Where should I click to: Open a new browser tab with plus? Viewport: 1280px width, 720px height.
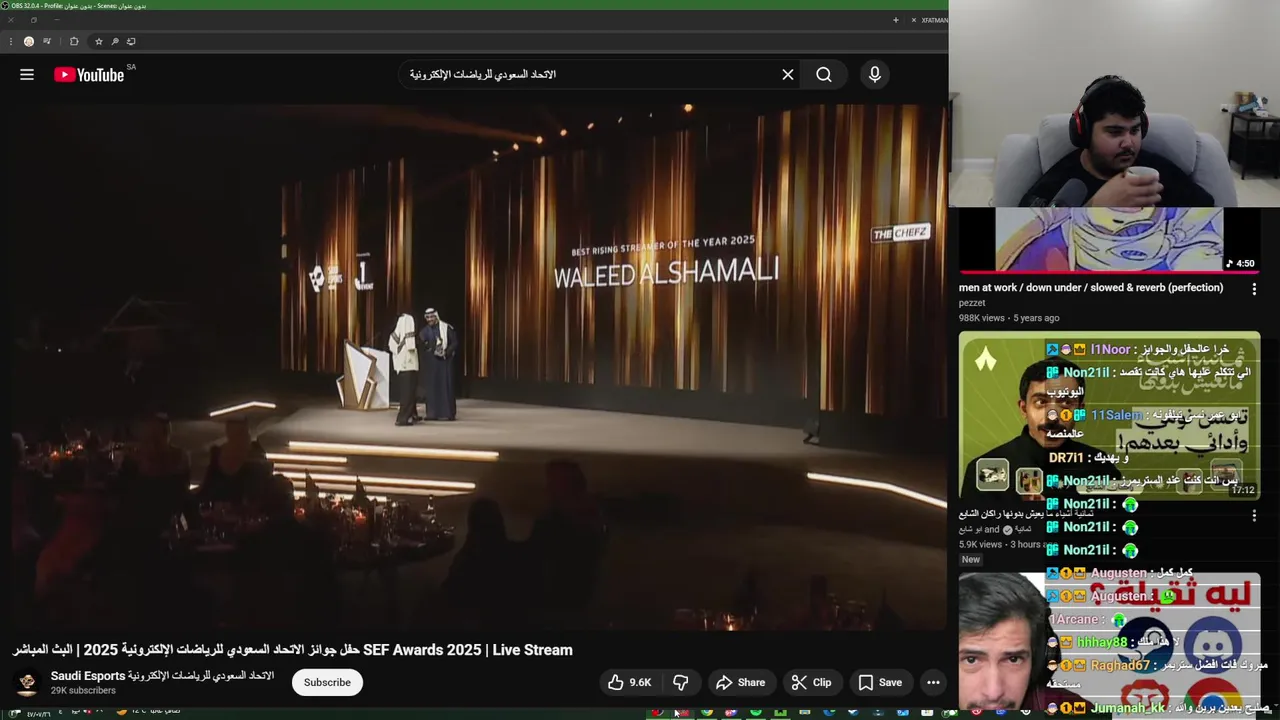(896, 20)
